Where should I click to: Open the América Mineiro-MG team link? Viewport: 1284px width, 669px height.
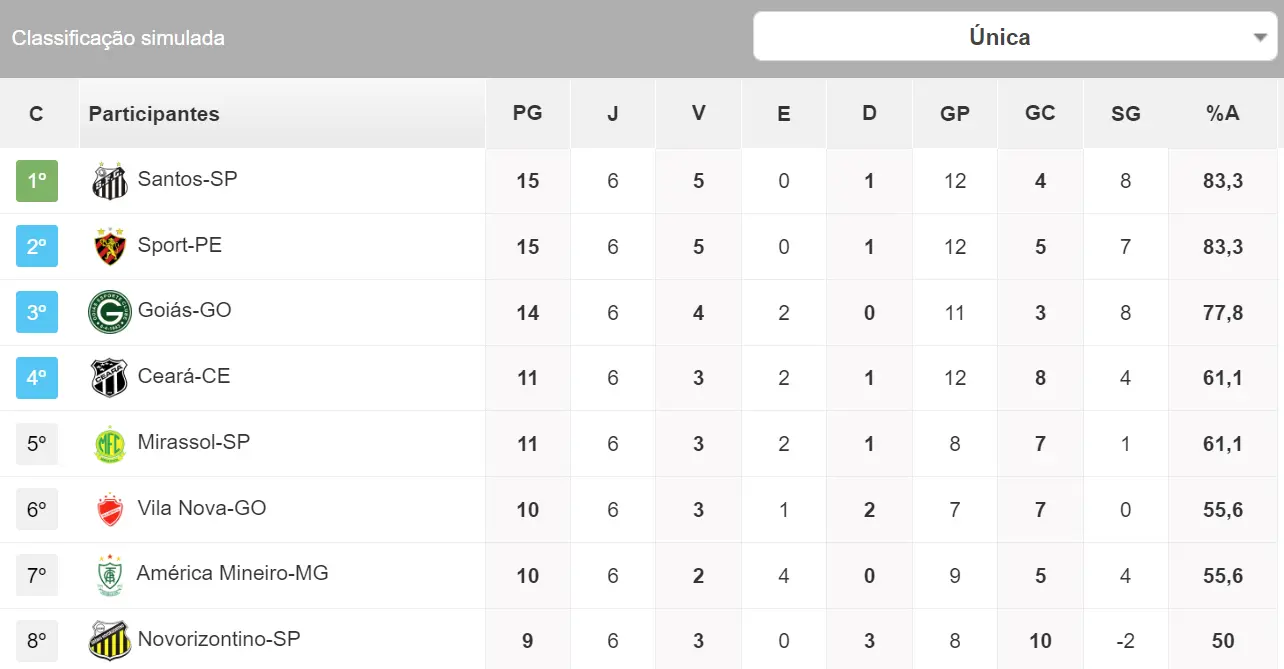tap(232, 573)
